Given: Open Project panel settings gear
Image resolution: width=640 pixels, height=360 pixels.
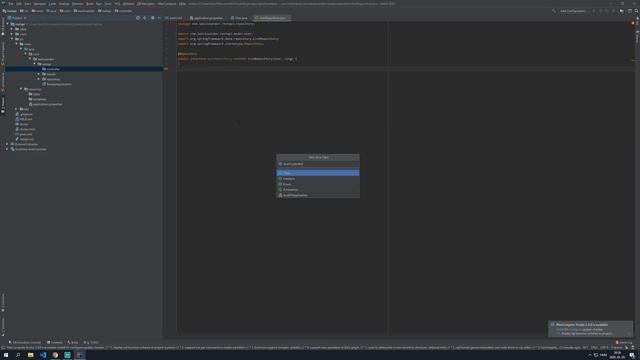Looking at the screenshot, I should tap(153, 18).
